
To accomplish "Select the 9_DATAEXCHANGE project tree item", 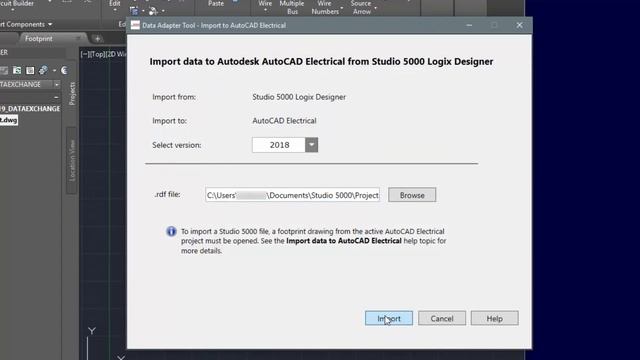I will pyautogui.click(x=30, y=109).
